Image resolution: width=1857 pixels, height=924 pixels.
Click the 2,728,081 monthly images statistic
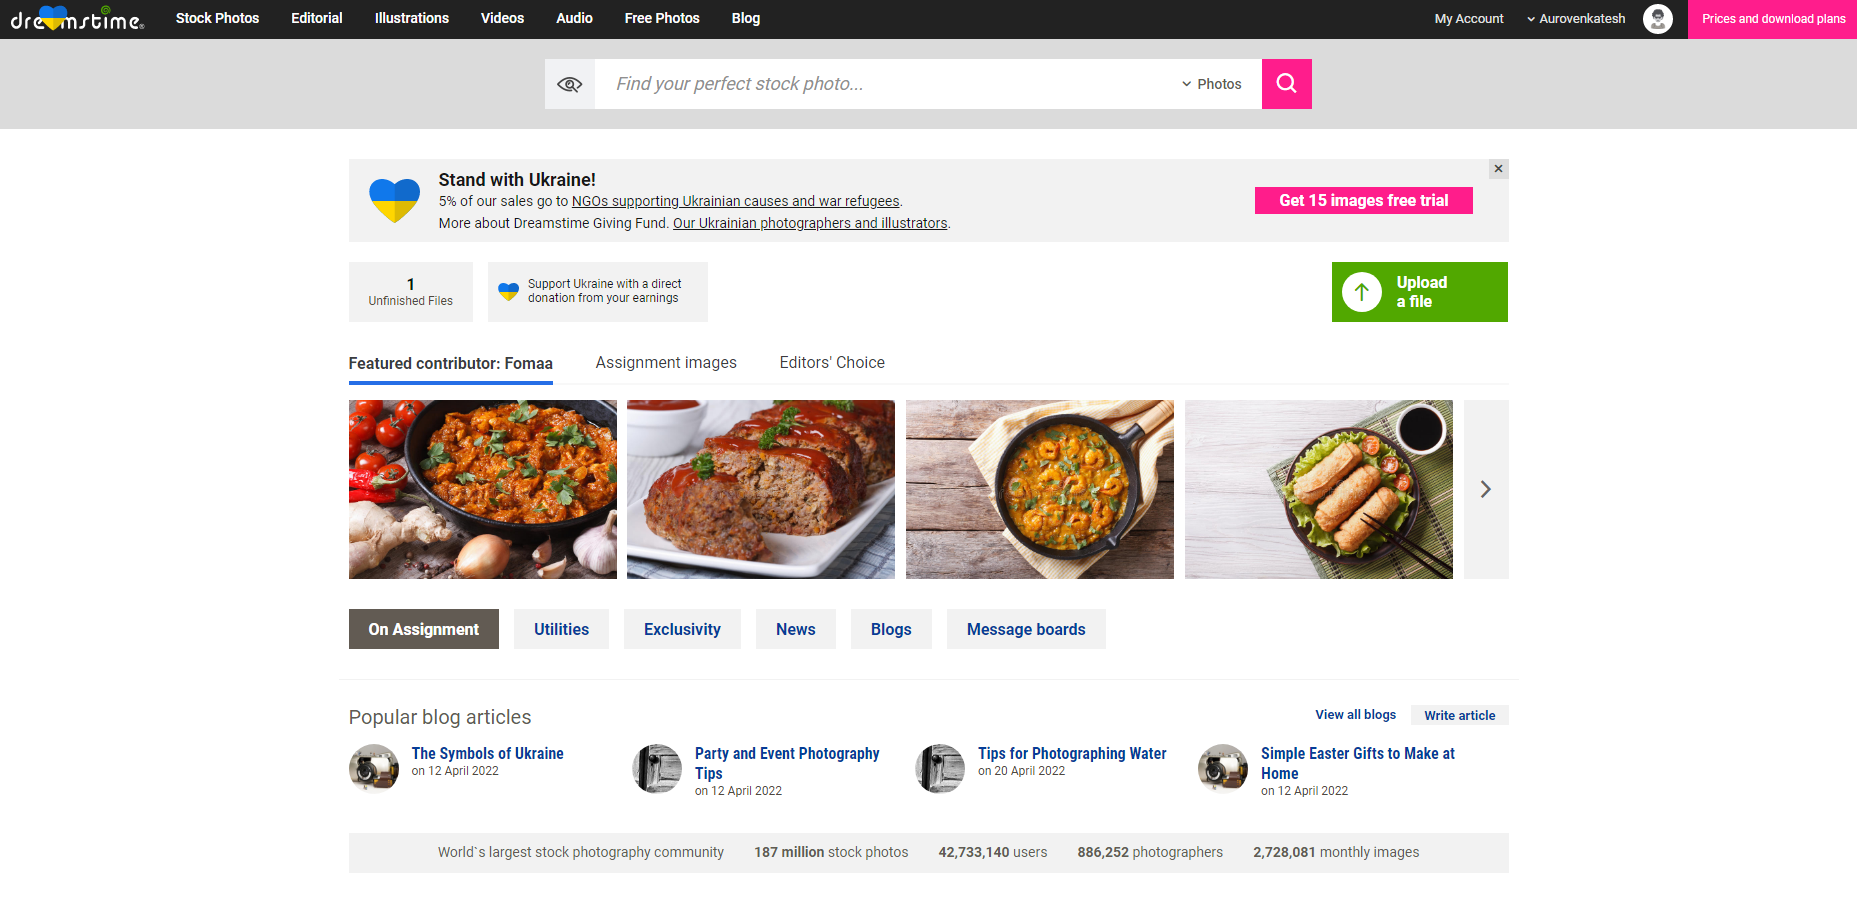[x=1336, y=852]
